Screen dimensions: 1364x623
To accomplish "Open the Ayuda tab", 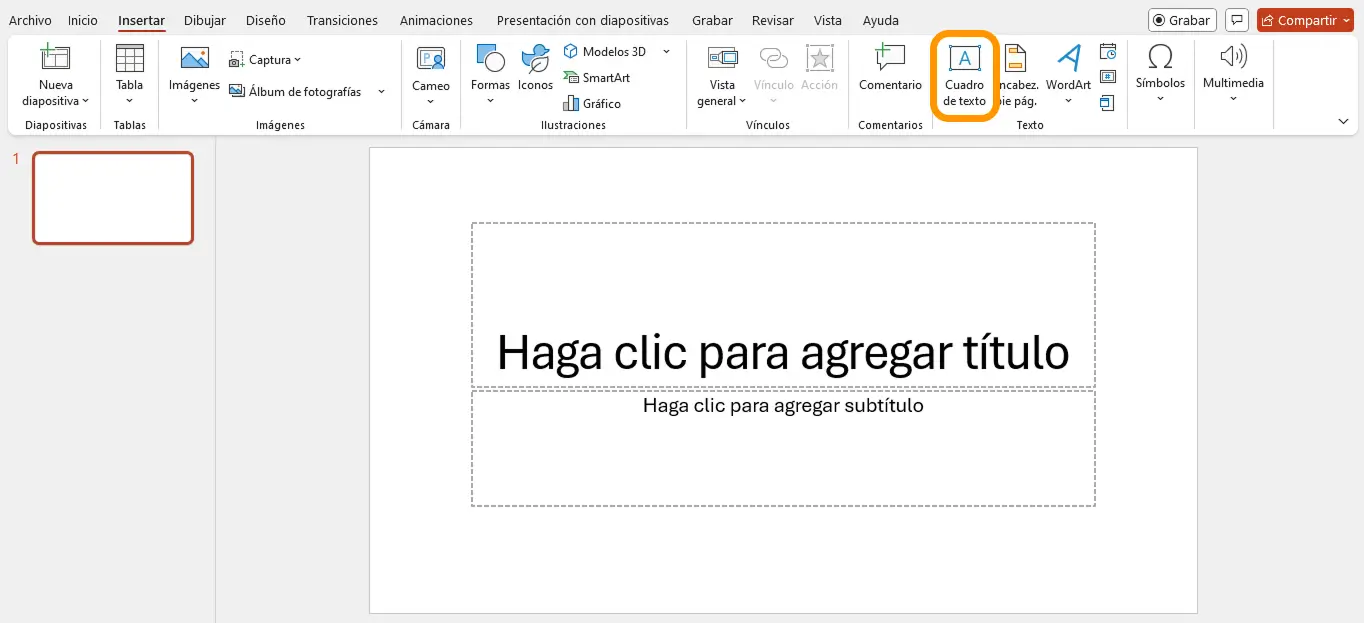I will click(881, 20).
